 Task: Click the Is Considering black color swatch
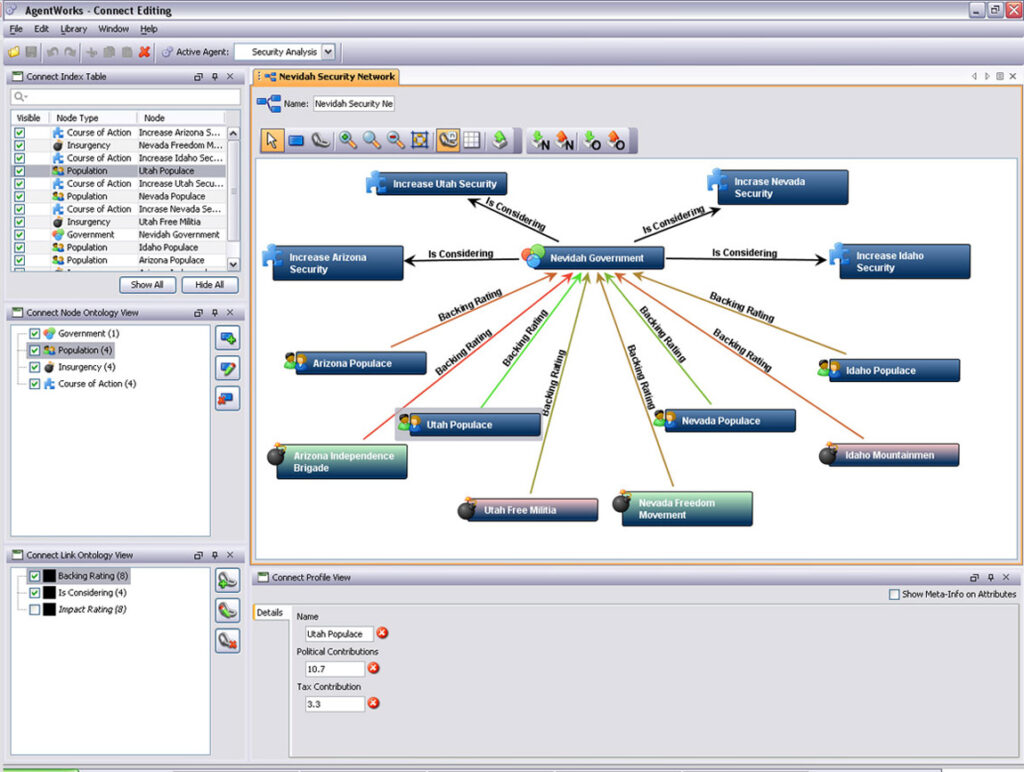point(49,593)
